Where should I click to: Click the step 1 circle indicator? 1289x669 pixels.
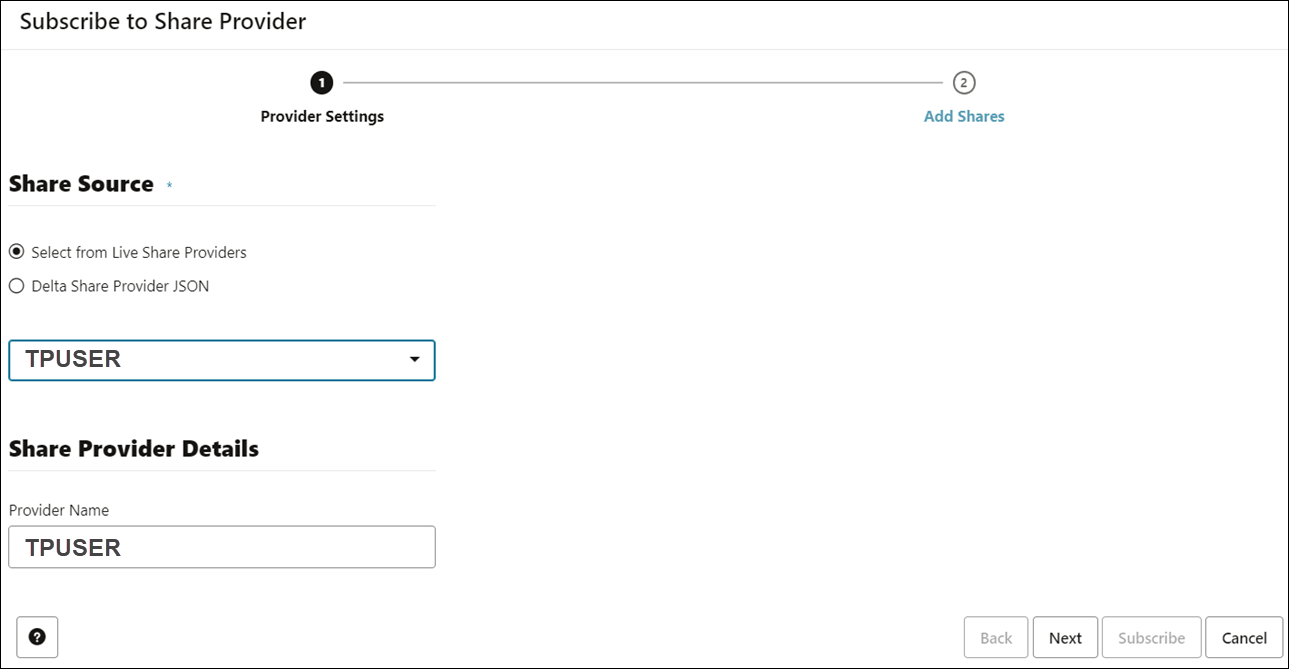coord(322,83)
